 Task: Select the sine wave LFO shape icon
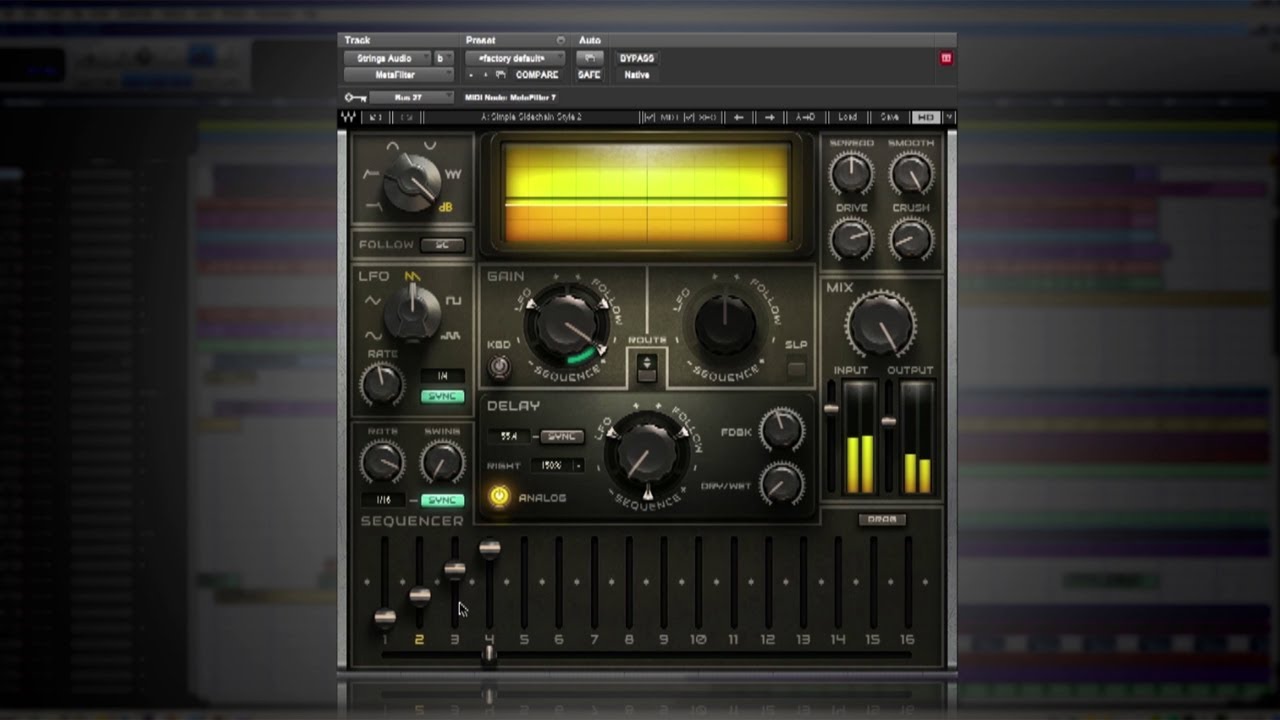click(372, 334)
